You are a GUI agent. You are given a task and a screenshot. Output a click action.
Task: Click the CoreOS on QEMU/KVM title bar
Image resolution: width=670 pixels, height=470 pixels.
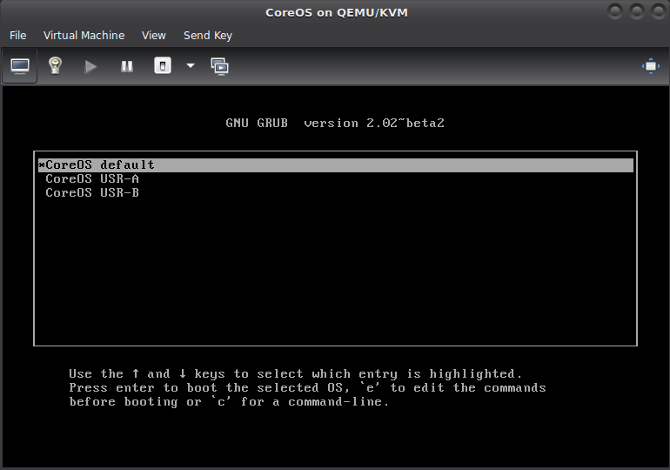point(336,12)
